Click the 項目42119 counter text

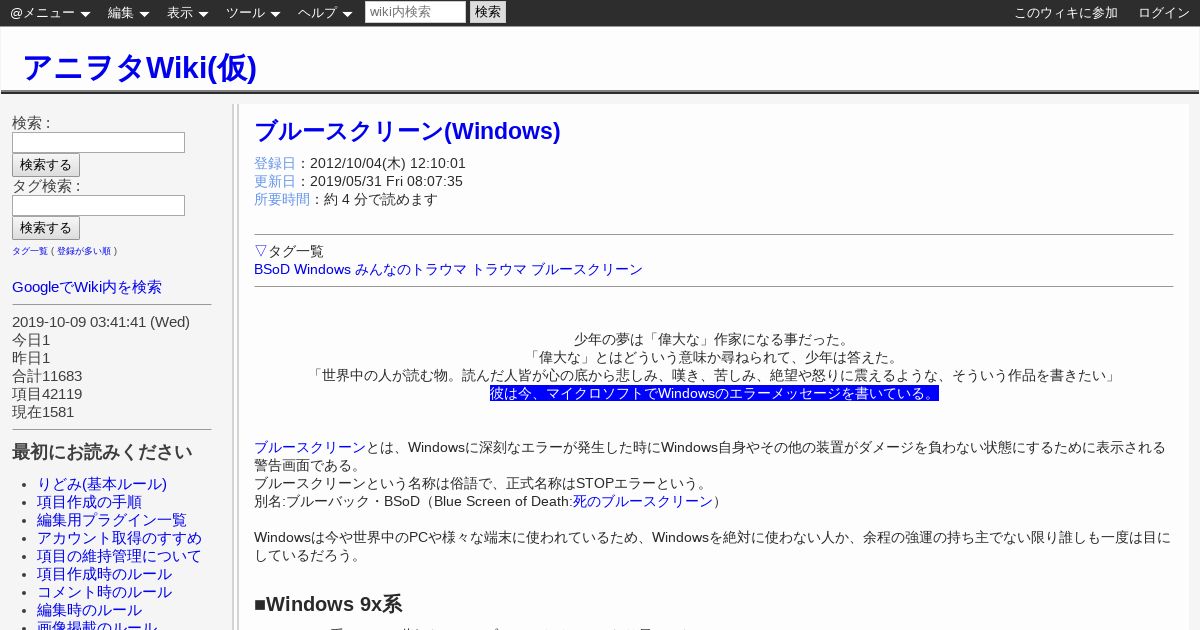coord(47,394)
